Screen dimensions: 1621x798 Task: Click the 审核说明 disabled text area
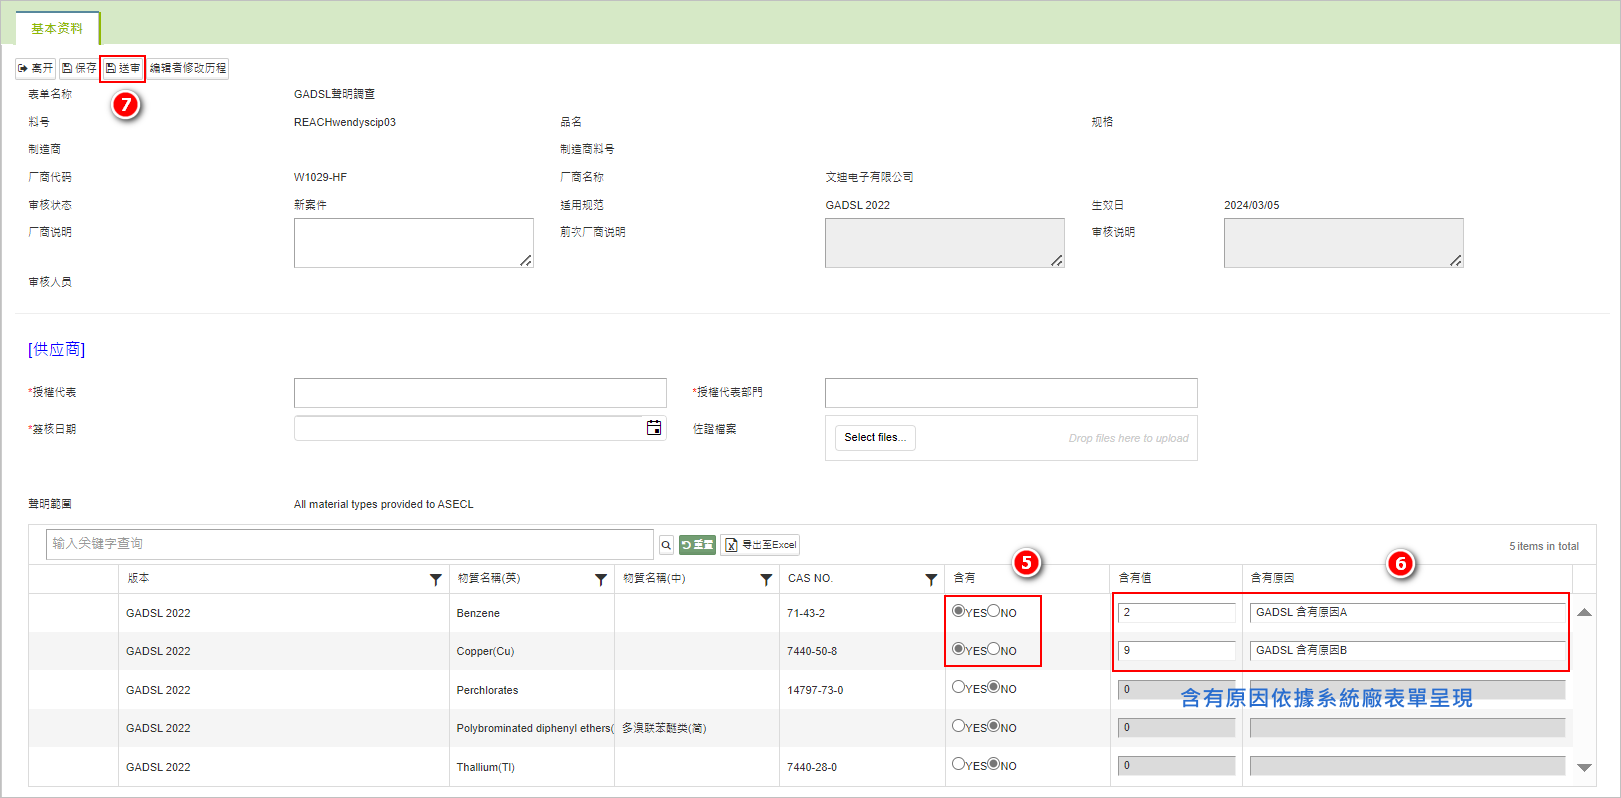tap(1344, 243)
